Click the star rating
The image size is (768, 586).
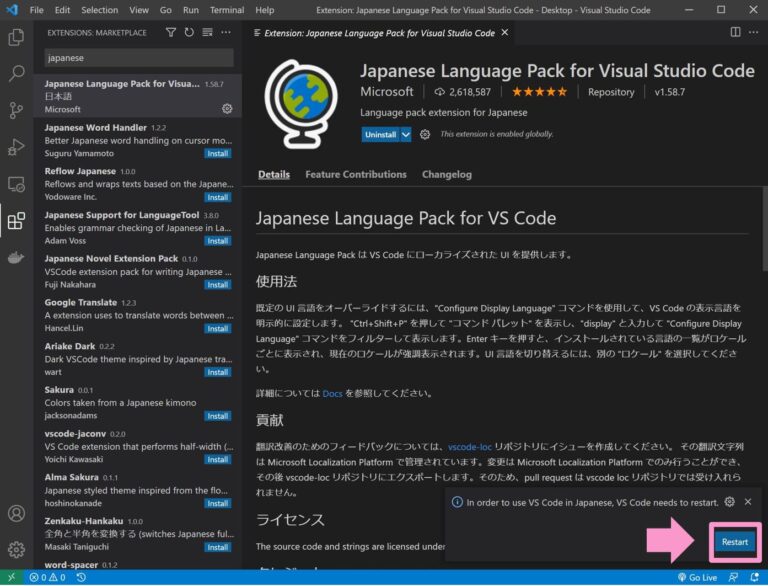pos(539,92)
